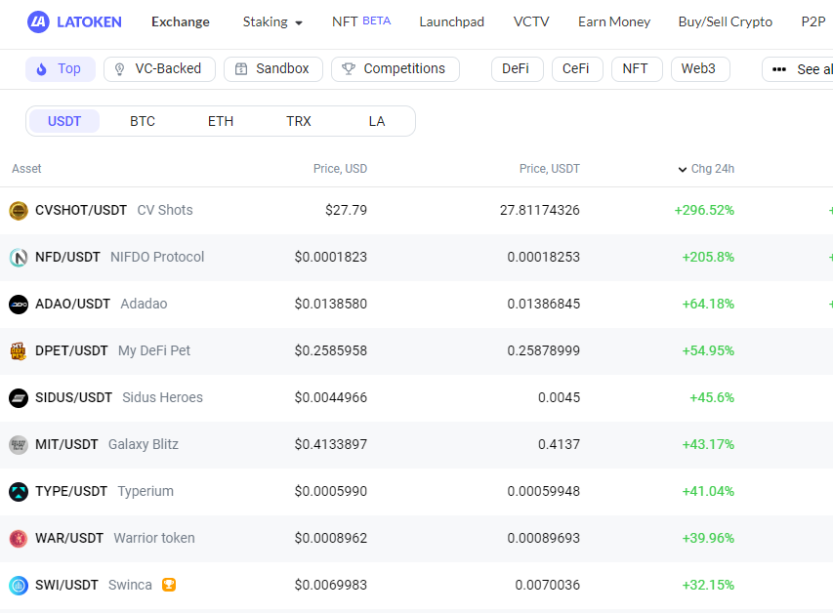Switch to the TRX market tab
Viewport: 833px width, 613px height.
coord(299,121)
